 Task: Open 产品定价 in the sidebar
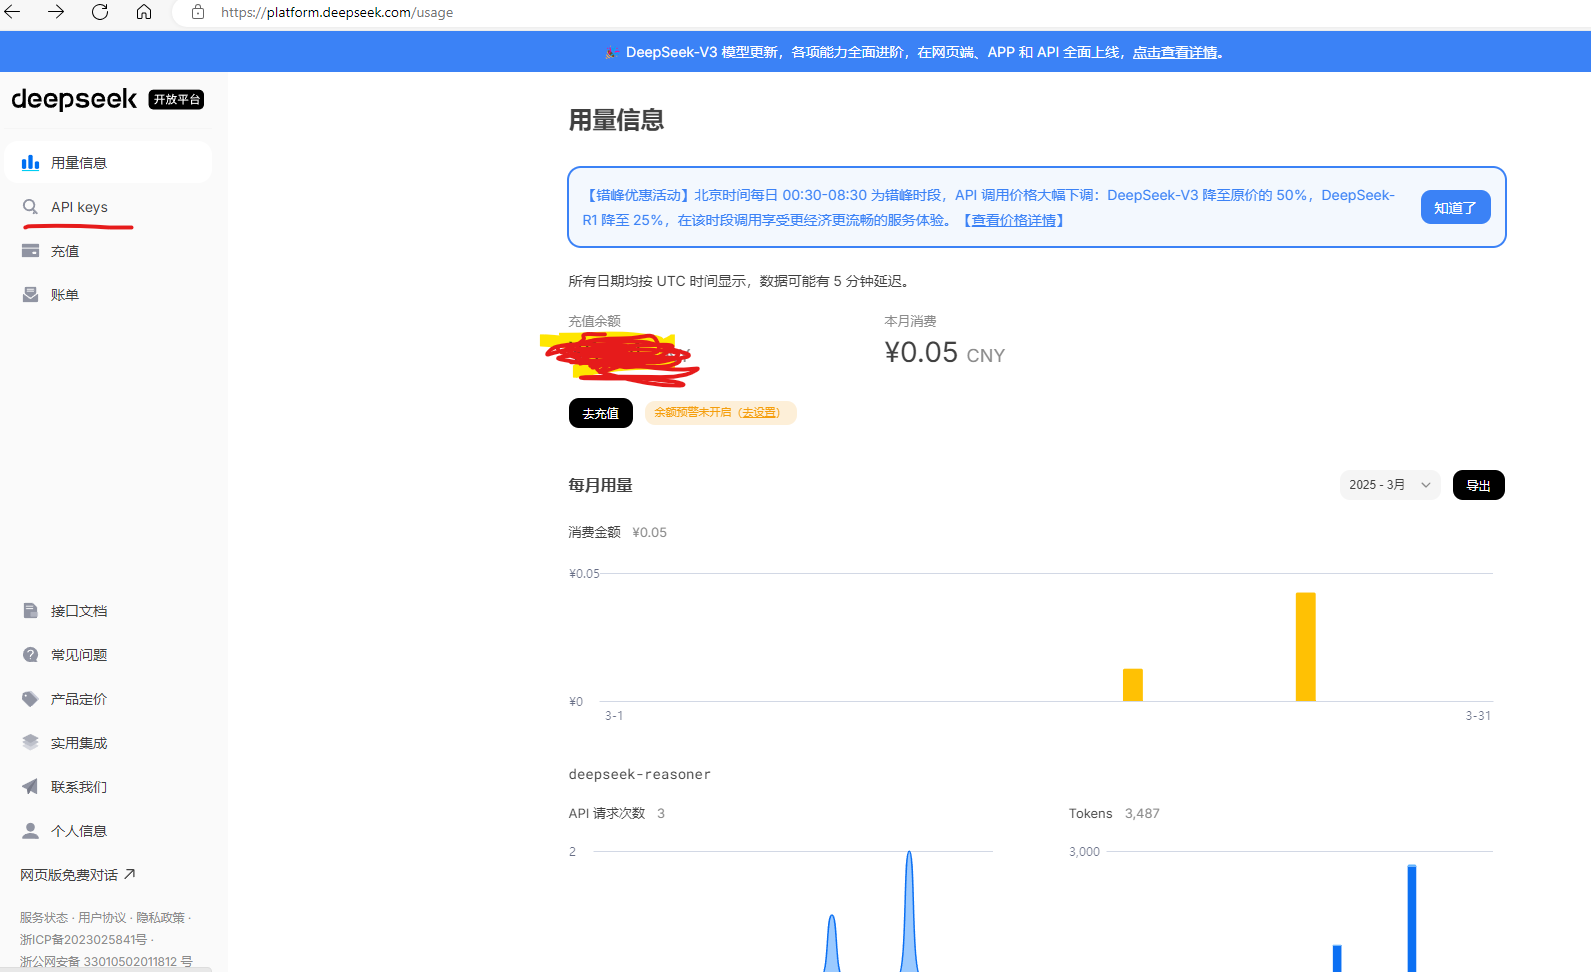click(x=108, y=699)
